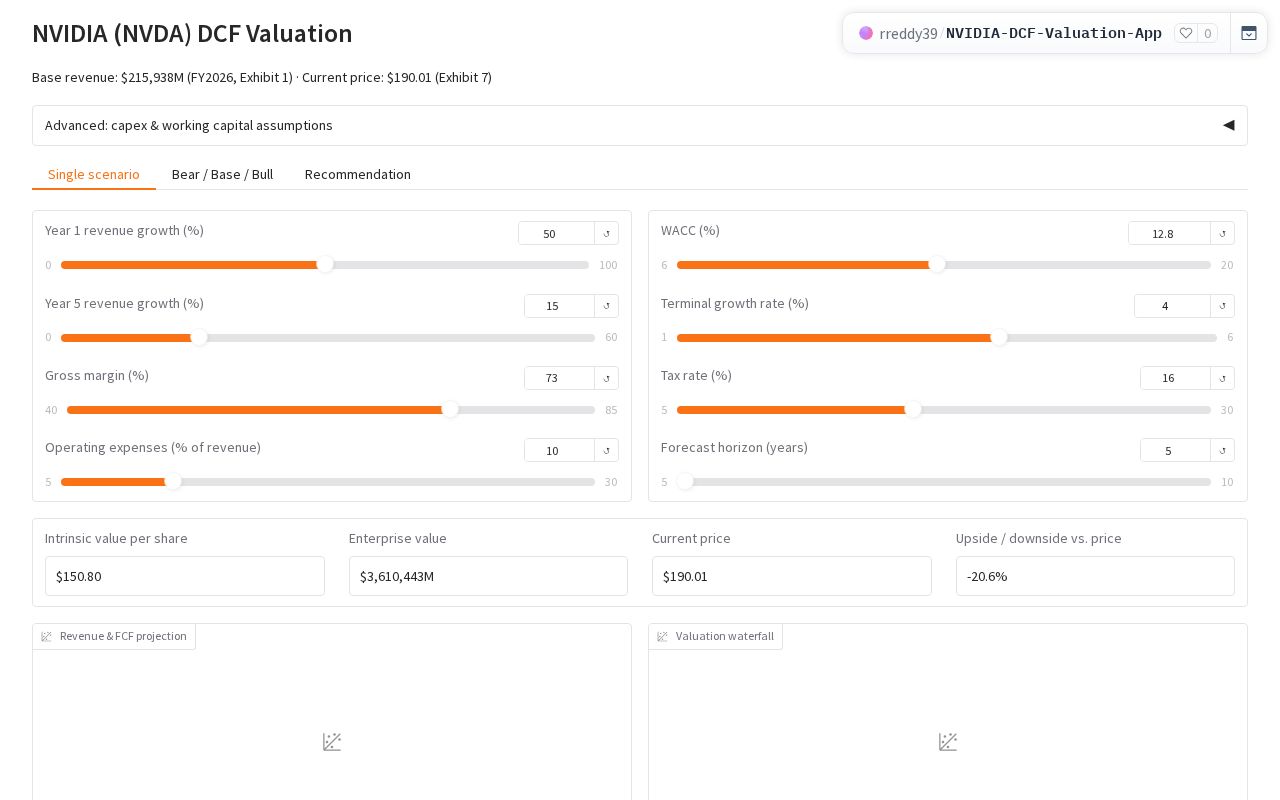
Task: Adjust the Operating expenses slider
Action: 328,482
